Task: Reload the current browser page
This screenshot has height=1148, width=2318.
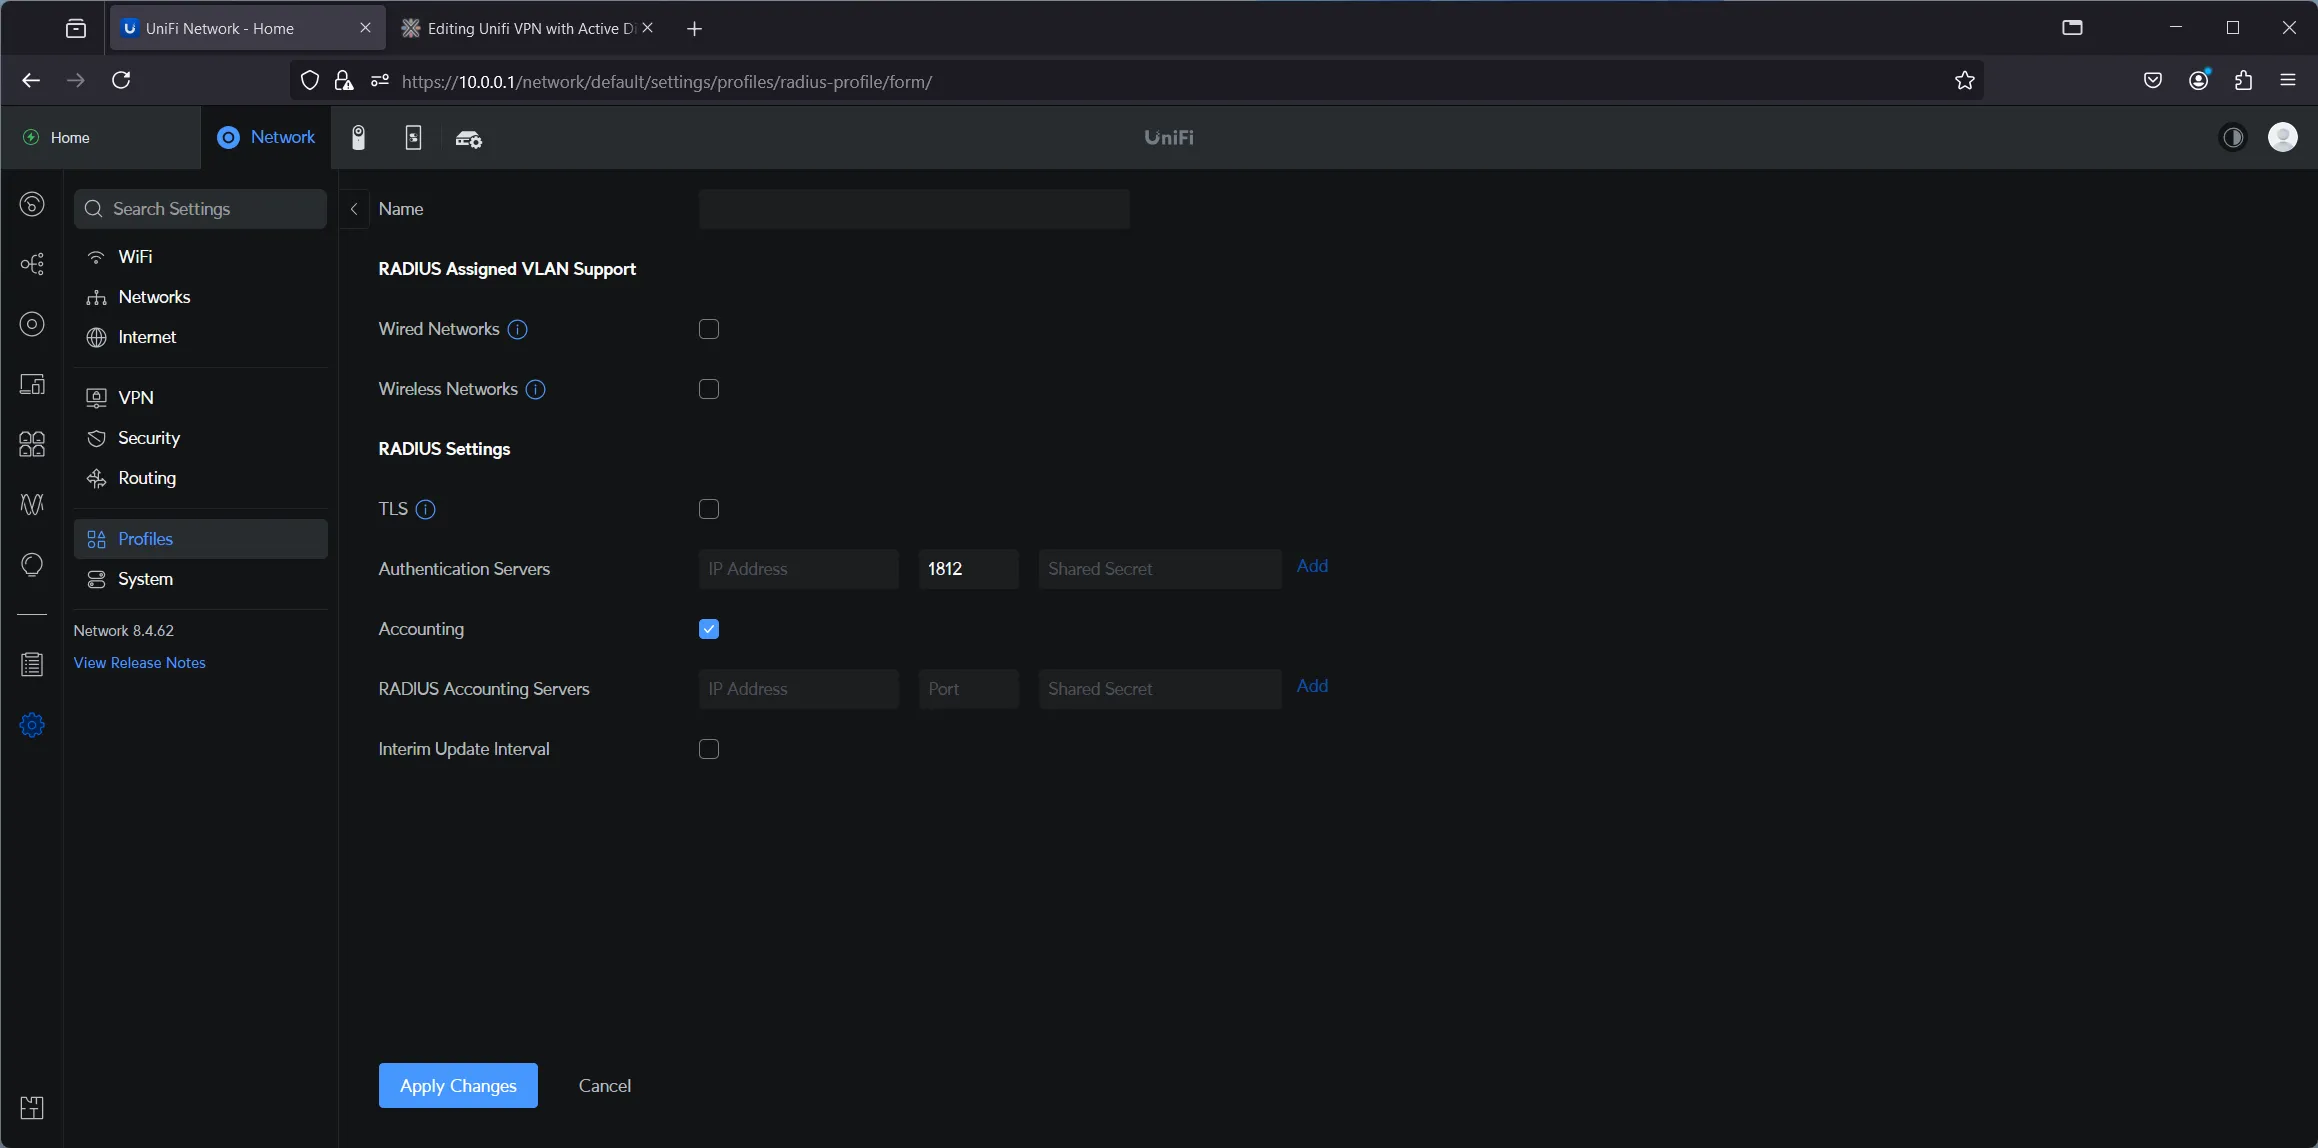Action: 121,80
